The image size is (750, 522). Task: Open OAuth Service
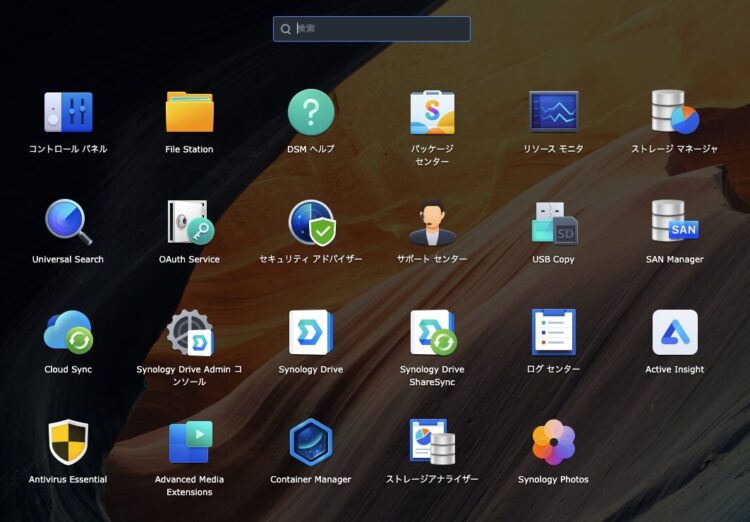point(189,222)
